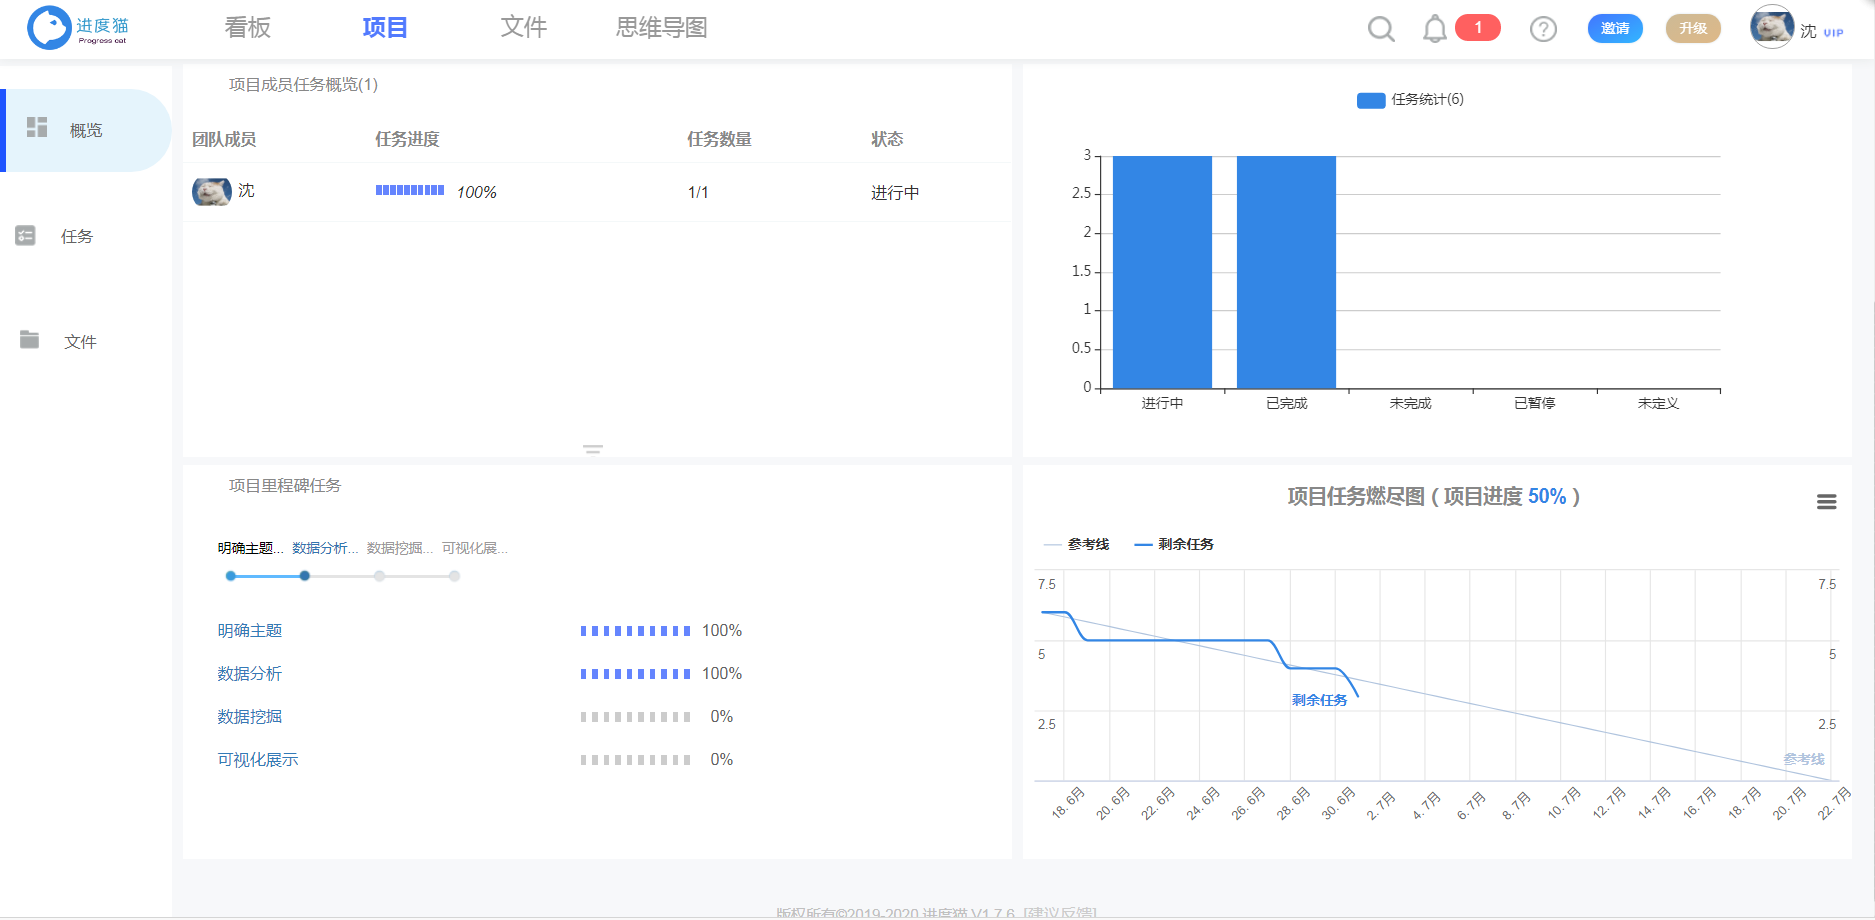This screenshot has width=1875, height=920.
Task: Toggle the 剩余任务 legend series
Action: [1174, 544]
